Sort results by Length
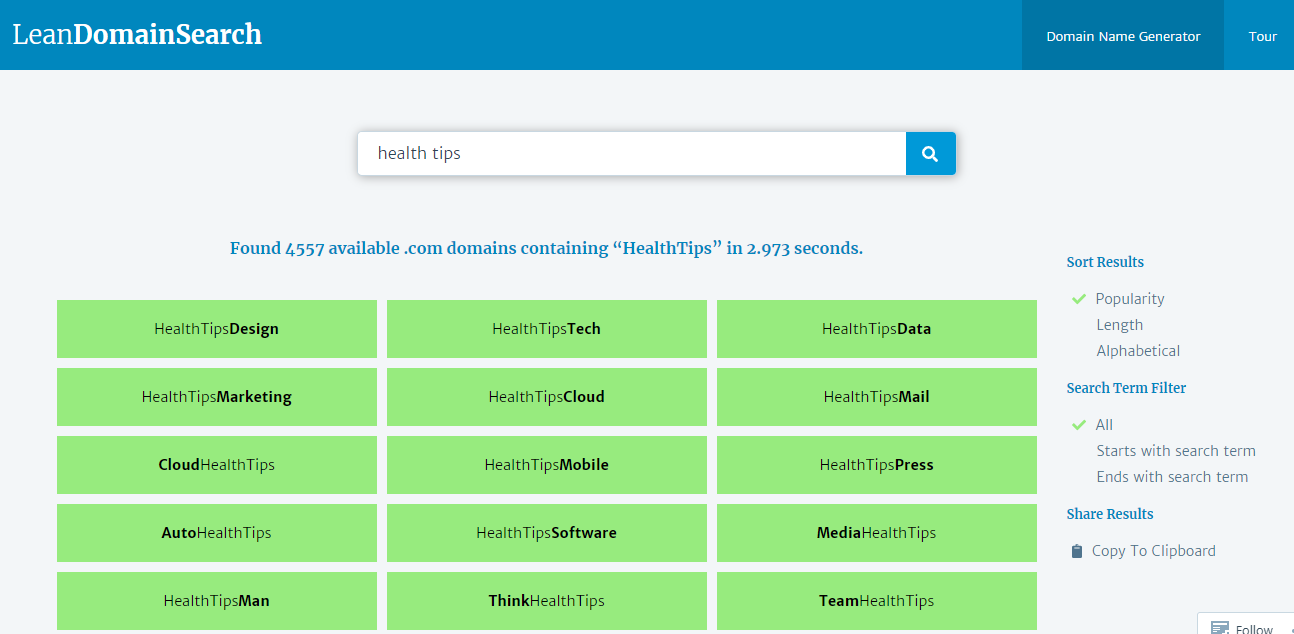 click(1119, 324)
